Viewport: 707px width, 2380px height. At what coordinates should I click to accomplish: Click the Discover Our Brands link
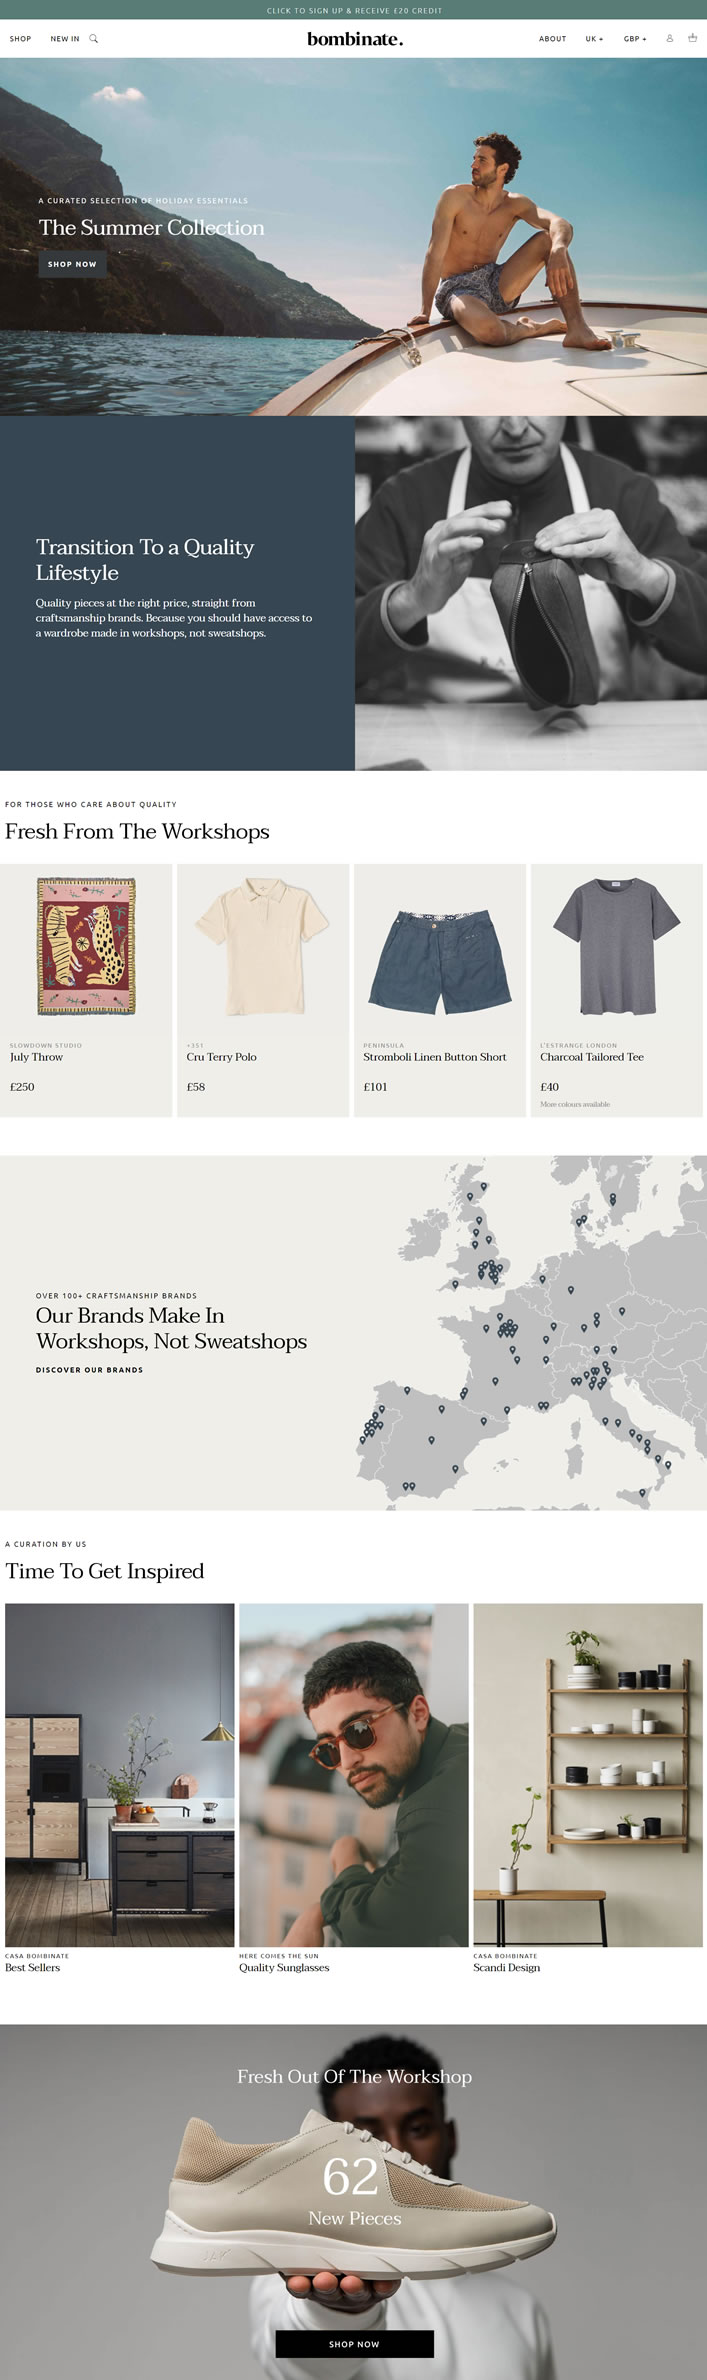click(x=89, y=1370)
